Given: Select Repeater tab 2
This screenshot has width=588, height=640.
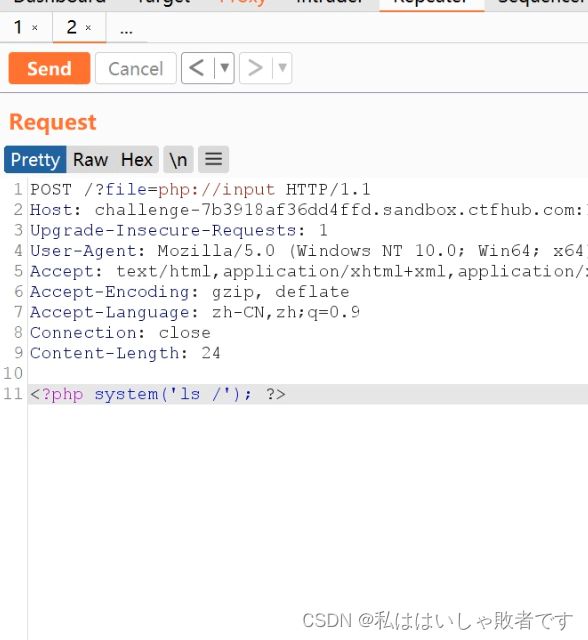Looking at the screenshot, I should click(72, 27).
